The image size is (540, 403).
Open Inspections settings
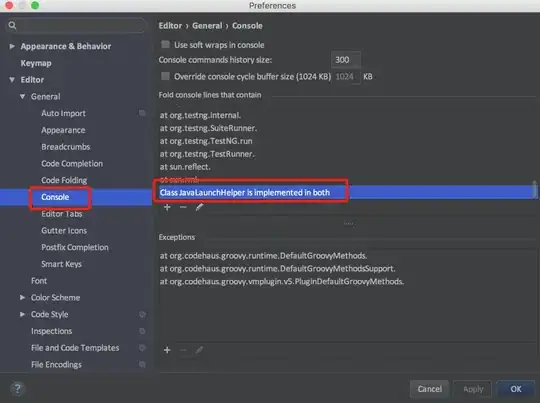pos(52,331)
